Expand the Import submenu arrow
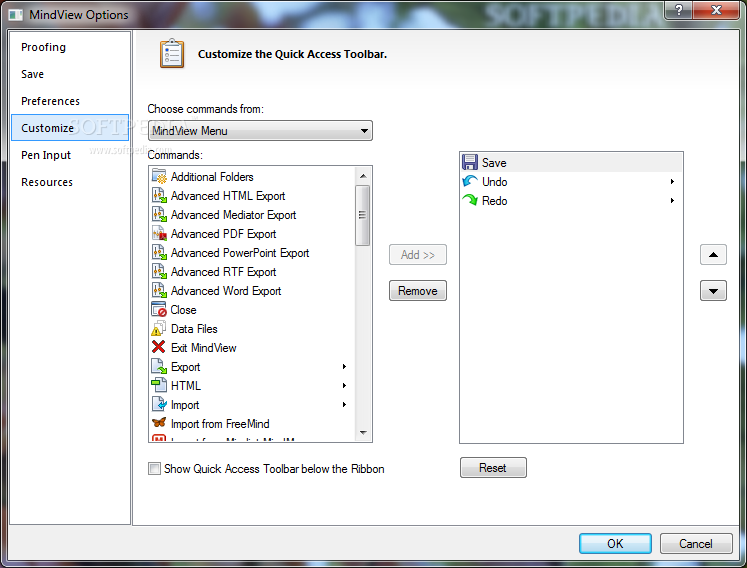 click(x=344, y=405)
